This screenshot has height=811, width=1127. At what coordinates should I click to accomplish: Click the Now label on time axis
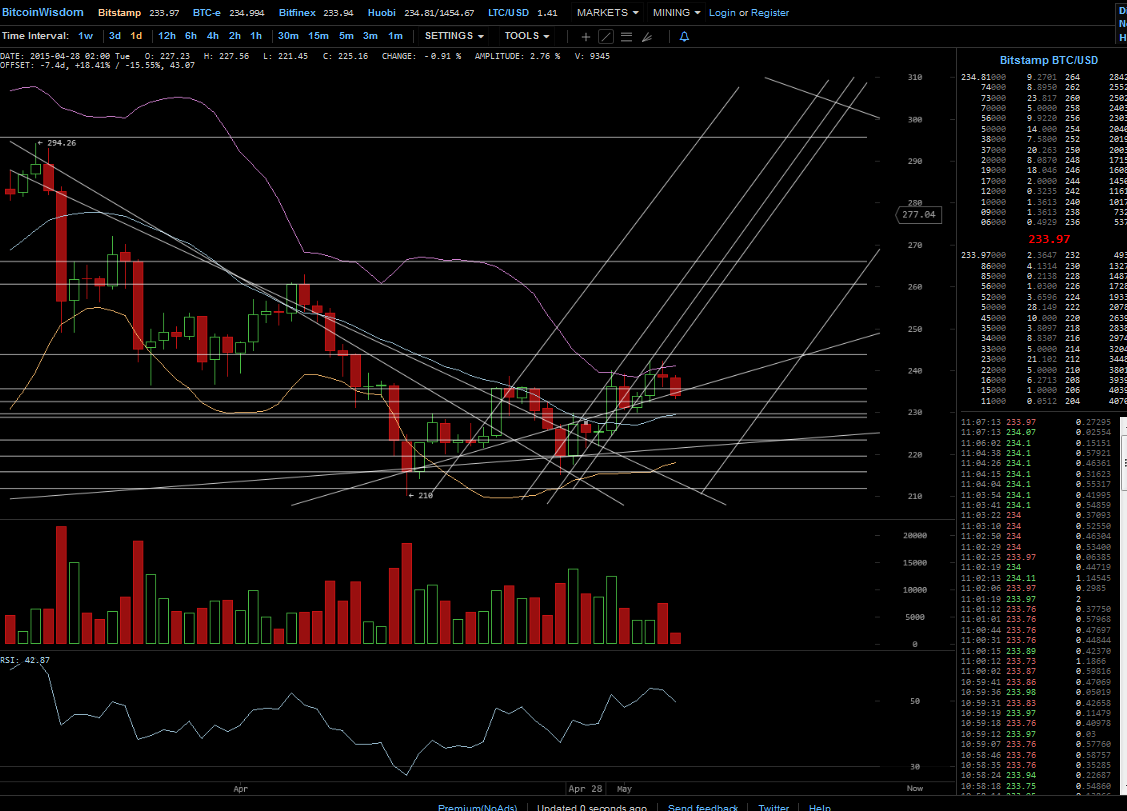pyautogui.click(x=914, y=789)
